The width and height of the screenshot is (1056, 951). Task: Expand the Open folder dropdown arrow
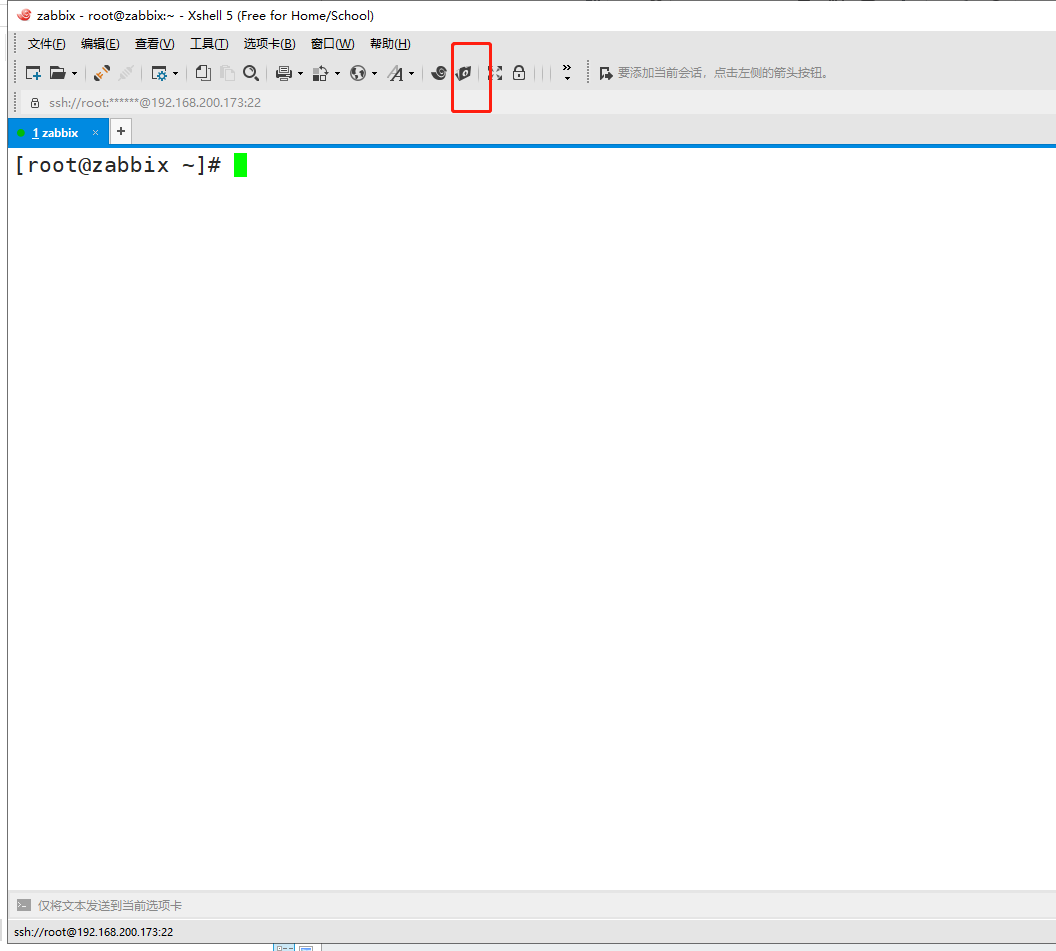click(74, 73)
